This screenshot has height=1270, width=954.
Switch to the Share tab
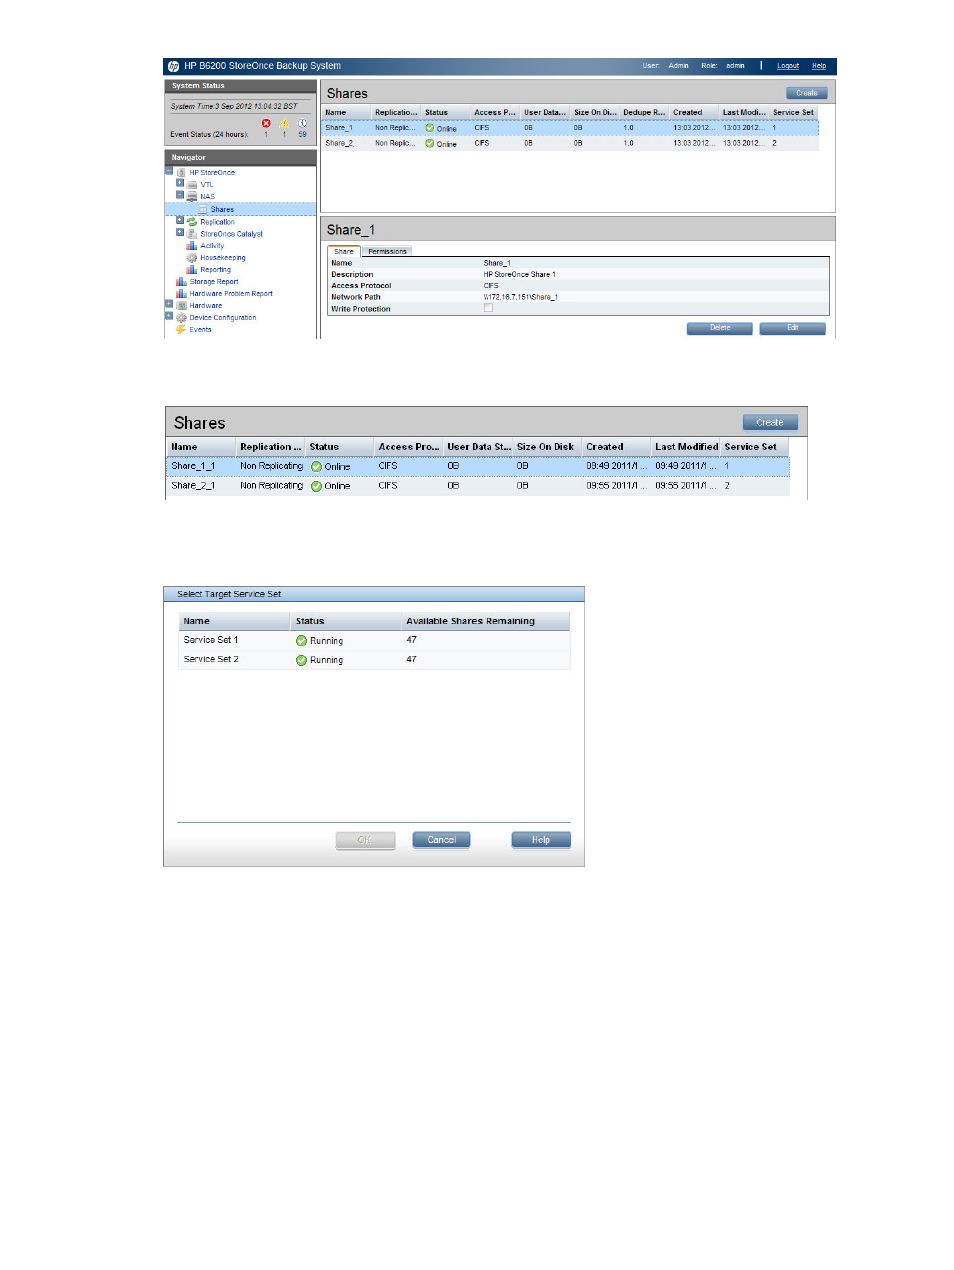tap(344, 252)
